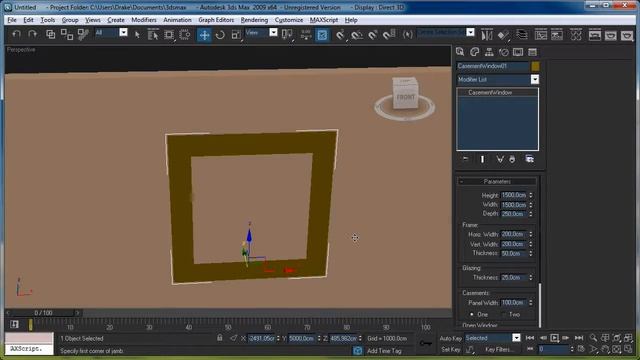This screenshot has height=360, width=640.
Task: Activate the Select and Rotate tool
Action: 220,35
